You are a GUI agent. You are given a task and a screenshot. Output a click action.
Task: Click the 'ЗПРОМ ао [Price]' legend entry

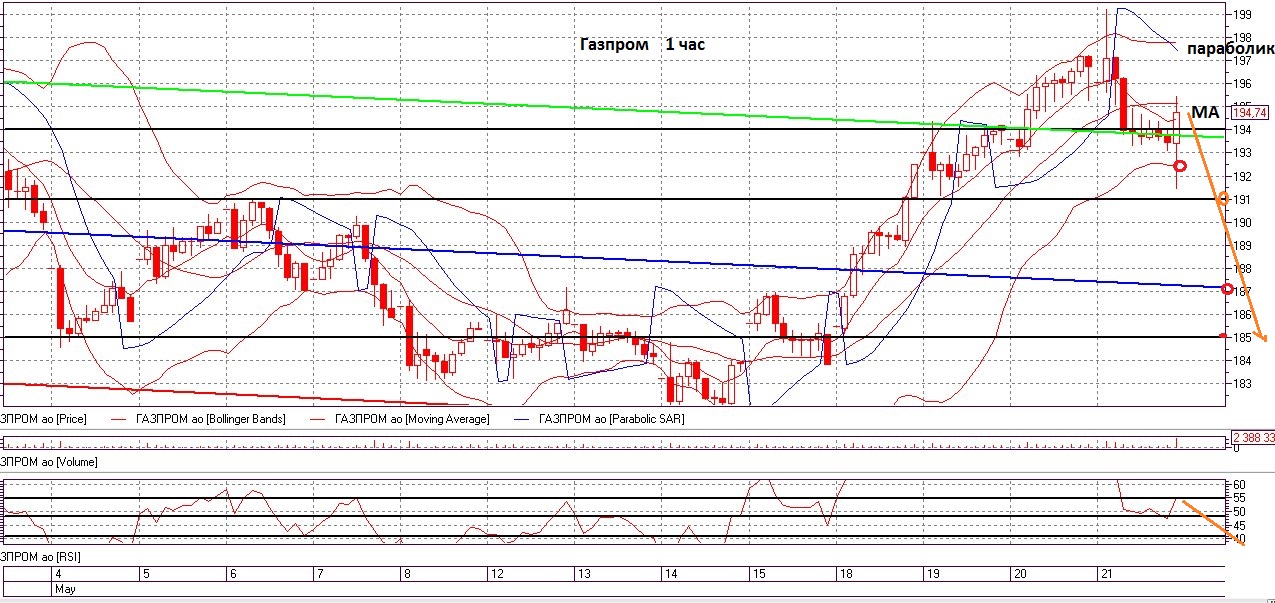(x=44, y=419)
